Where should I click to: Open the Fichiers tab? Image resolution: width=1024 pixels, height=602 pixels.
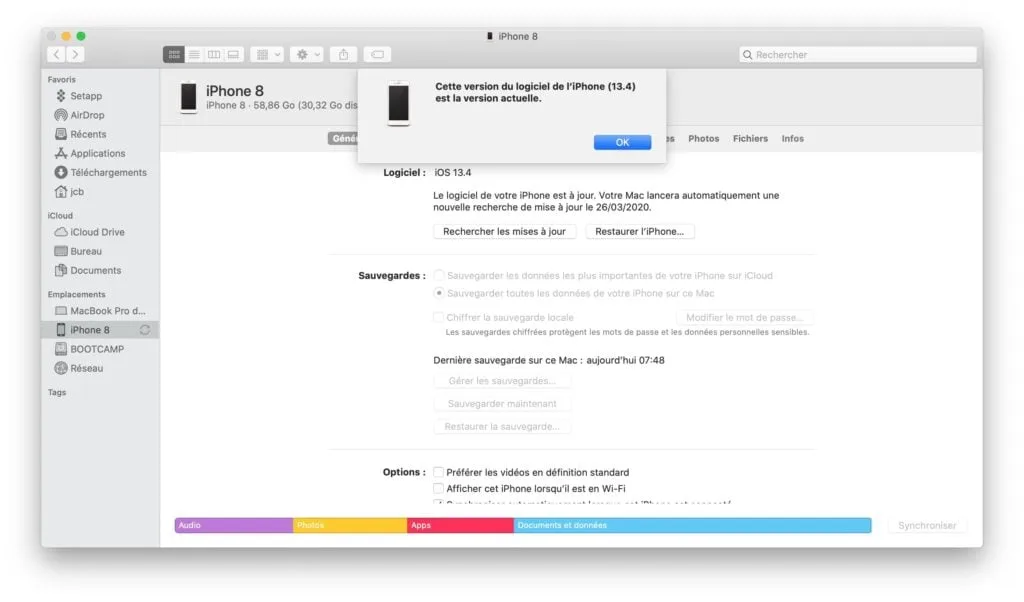[750, 138]
